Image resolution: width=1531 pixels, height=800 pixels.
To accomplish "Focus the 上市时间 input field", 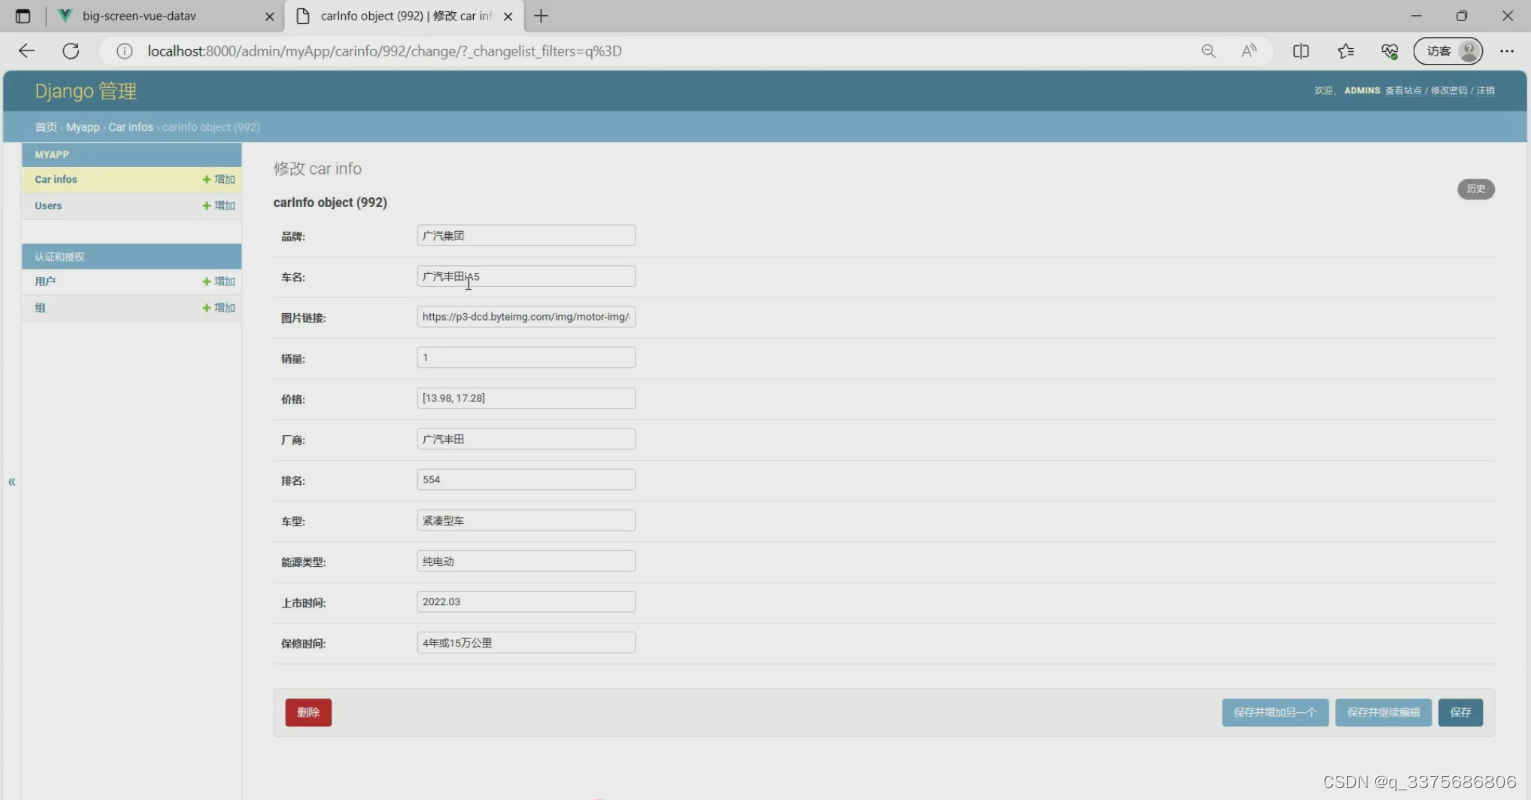I will click(526, 602).
